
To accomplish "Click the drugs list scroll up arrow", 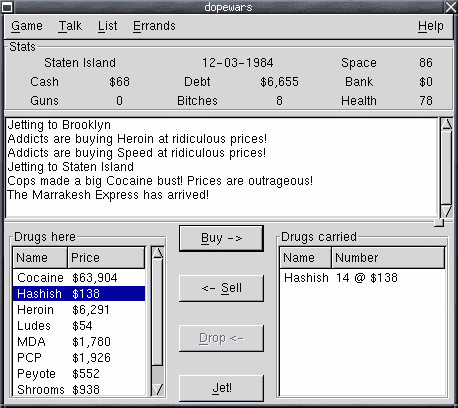I will pyautogui.click(x=158, y=253).
